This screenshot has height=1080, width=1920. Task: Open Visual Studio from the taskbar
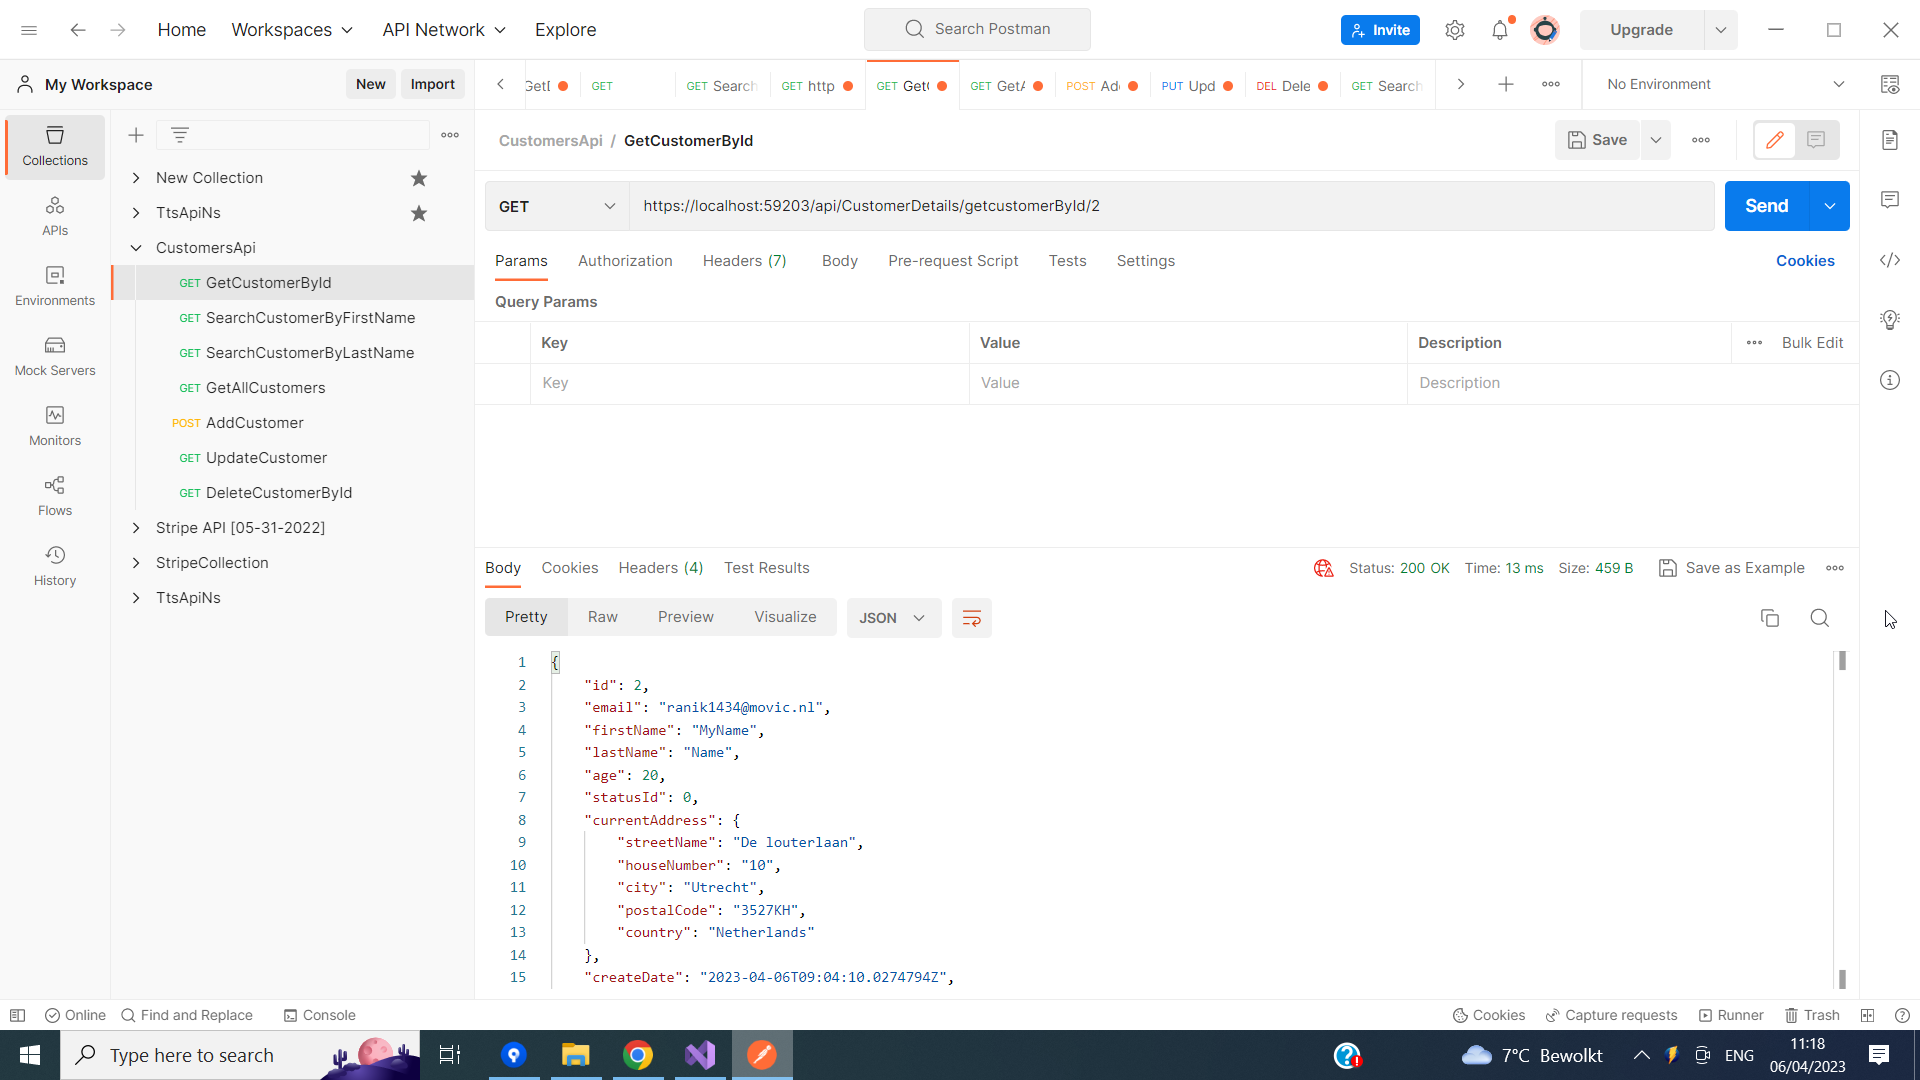click(x=700, y=1055)
